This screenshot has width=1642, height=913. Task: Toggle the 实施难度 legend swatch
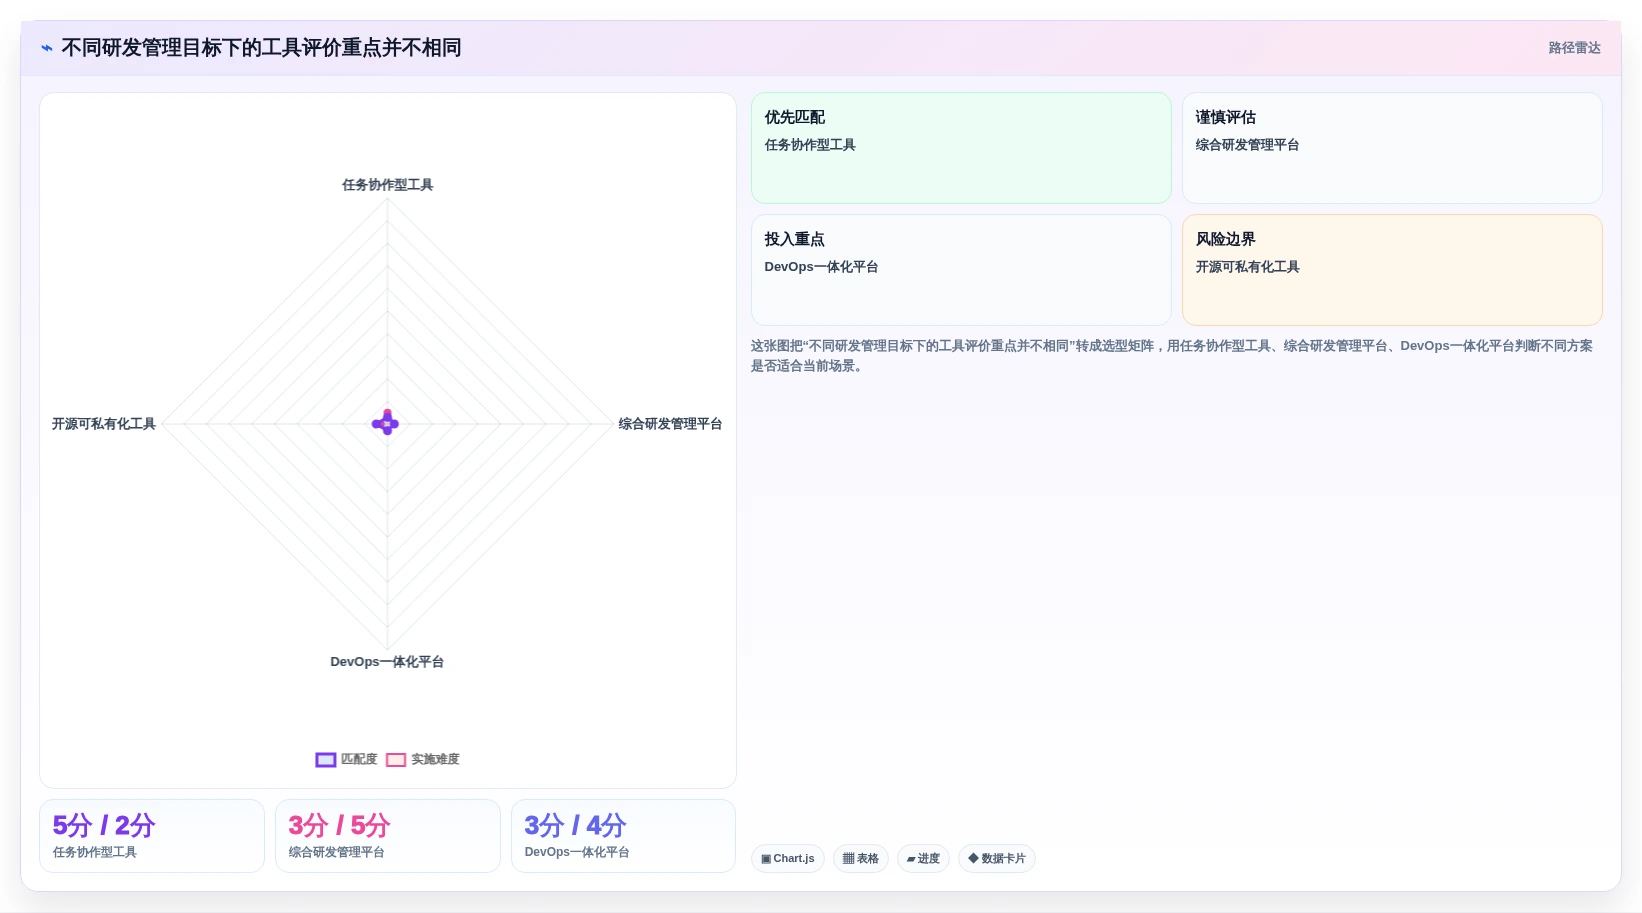(x=396, y=760)
